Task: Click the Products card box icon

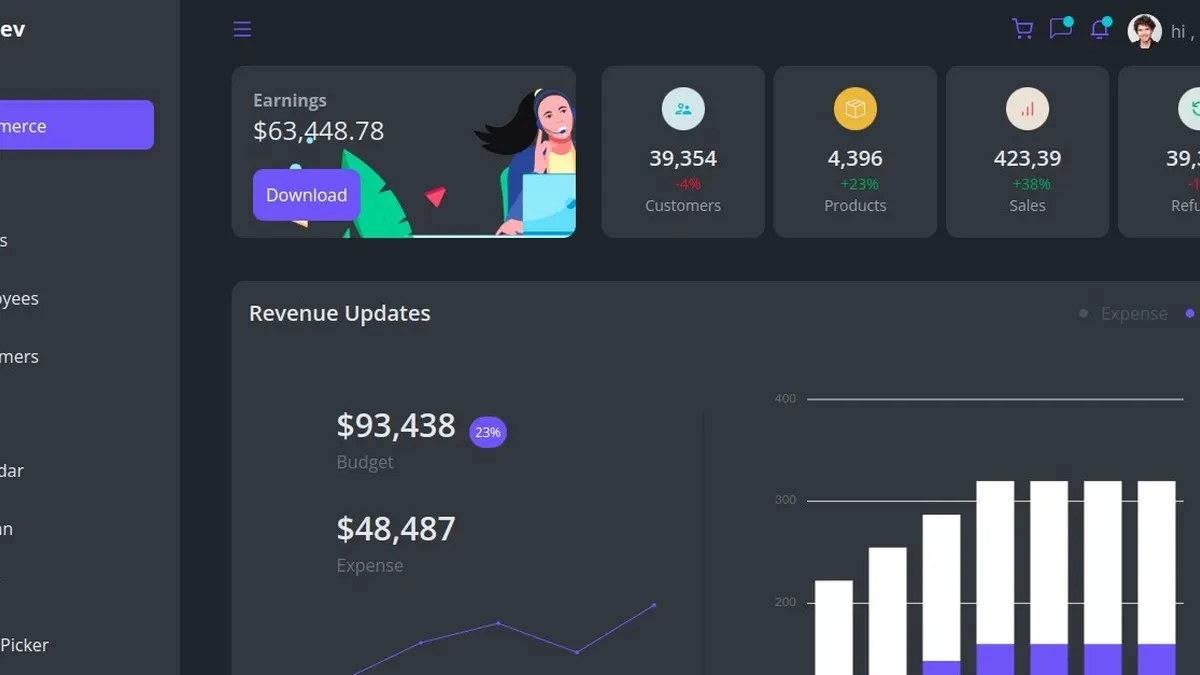Action: click(x=855, y=109)
